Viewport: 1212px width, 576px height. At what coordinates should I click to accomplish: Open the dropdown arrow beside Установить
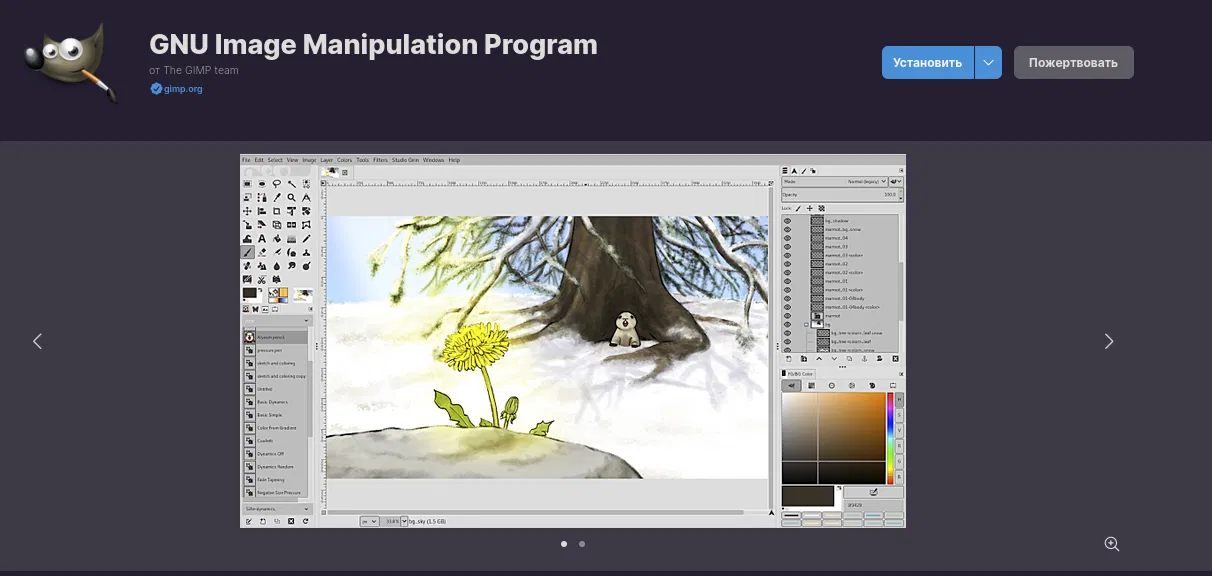[x=988, y=62]
